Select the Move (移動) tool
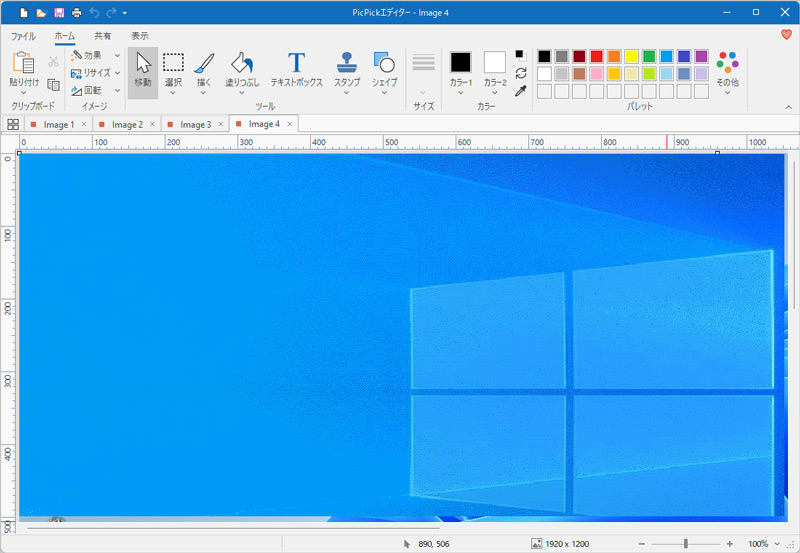The height and width of the screenshot is (553, 800). (142, 69)
